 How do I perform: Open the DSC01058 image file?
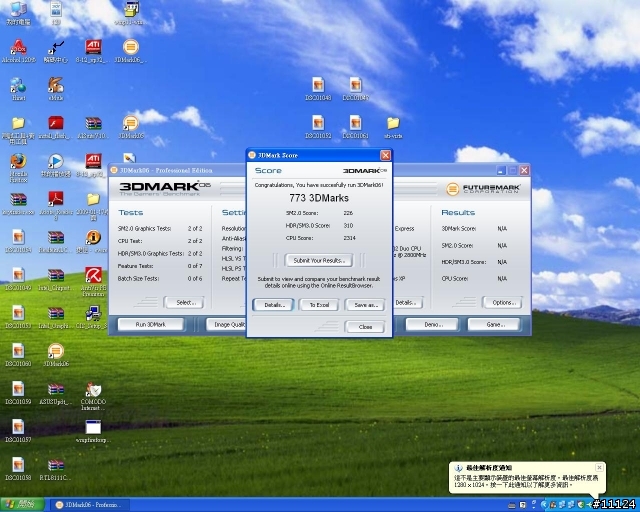tap(18, 469)
